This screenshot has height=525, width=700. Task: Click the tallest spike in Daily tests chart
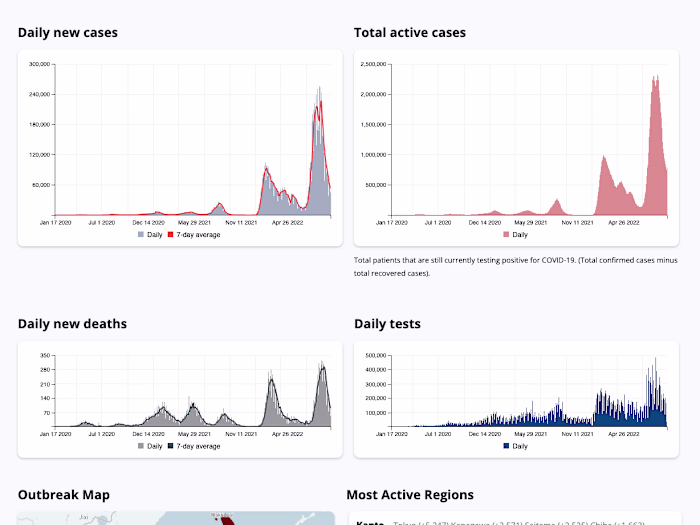[x=655, y=359]
